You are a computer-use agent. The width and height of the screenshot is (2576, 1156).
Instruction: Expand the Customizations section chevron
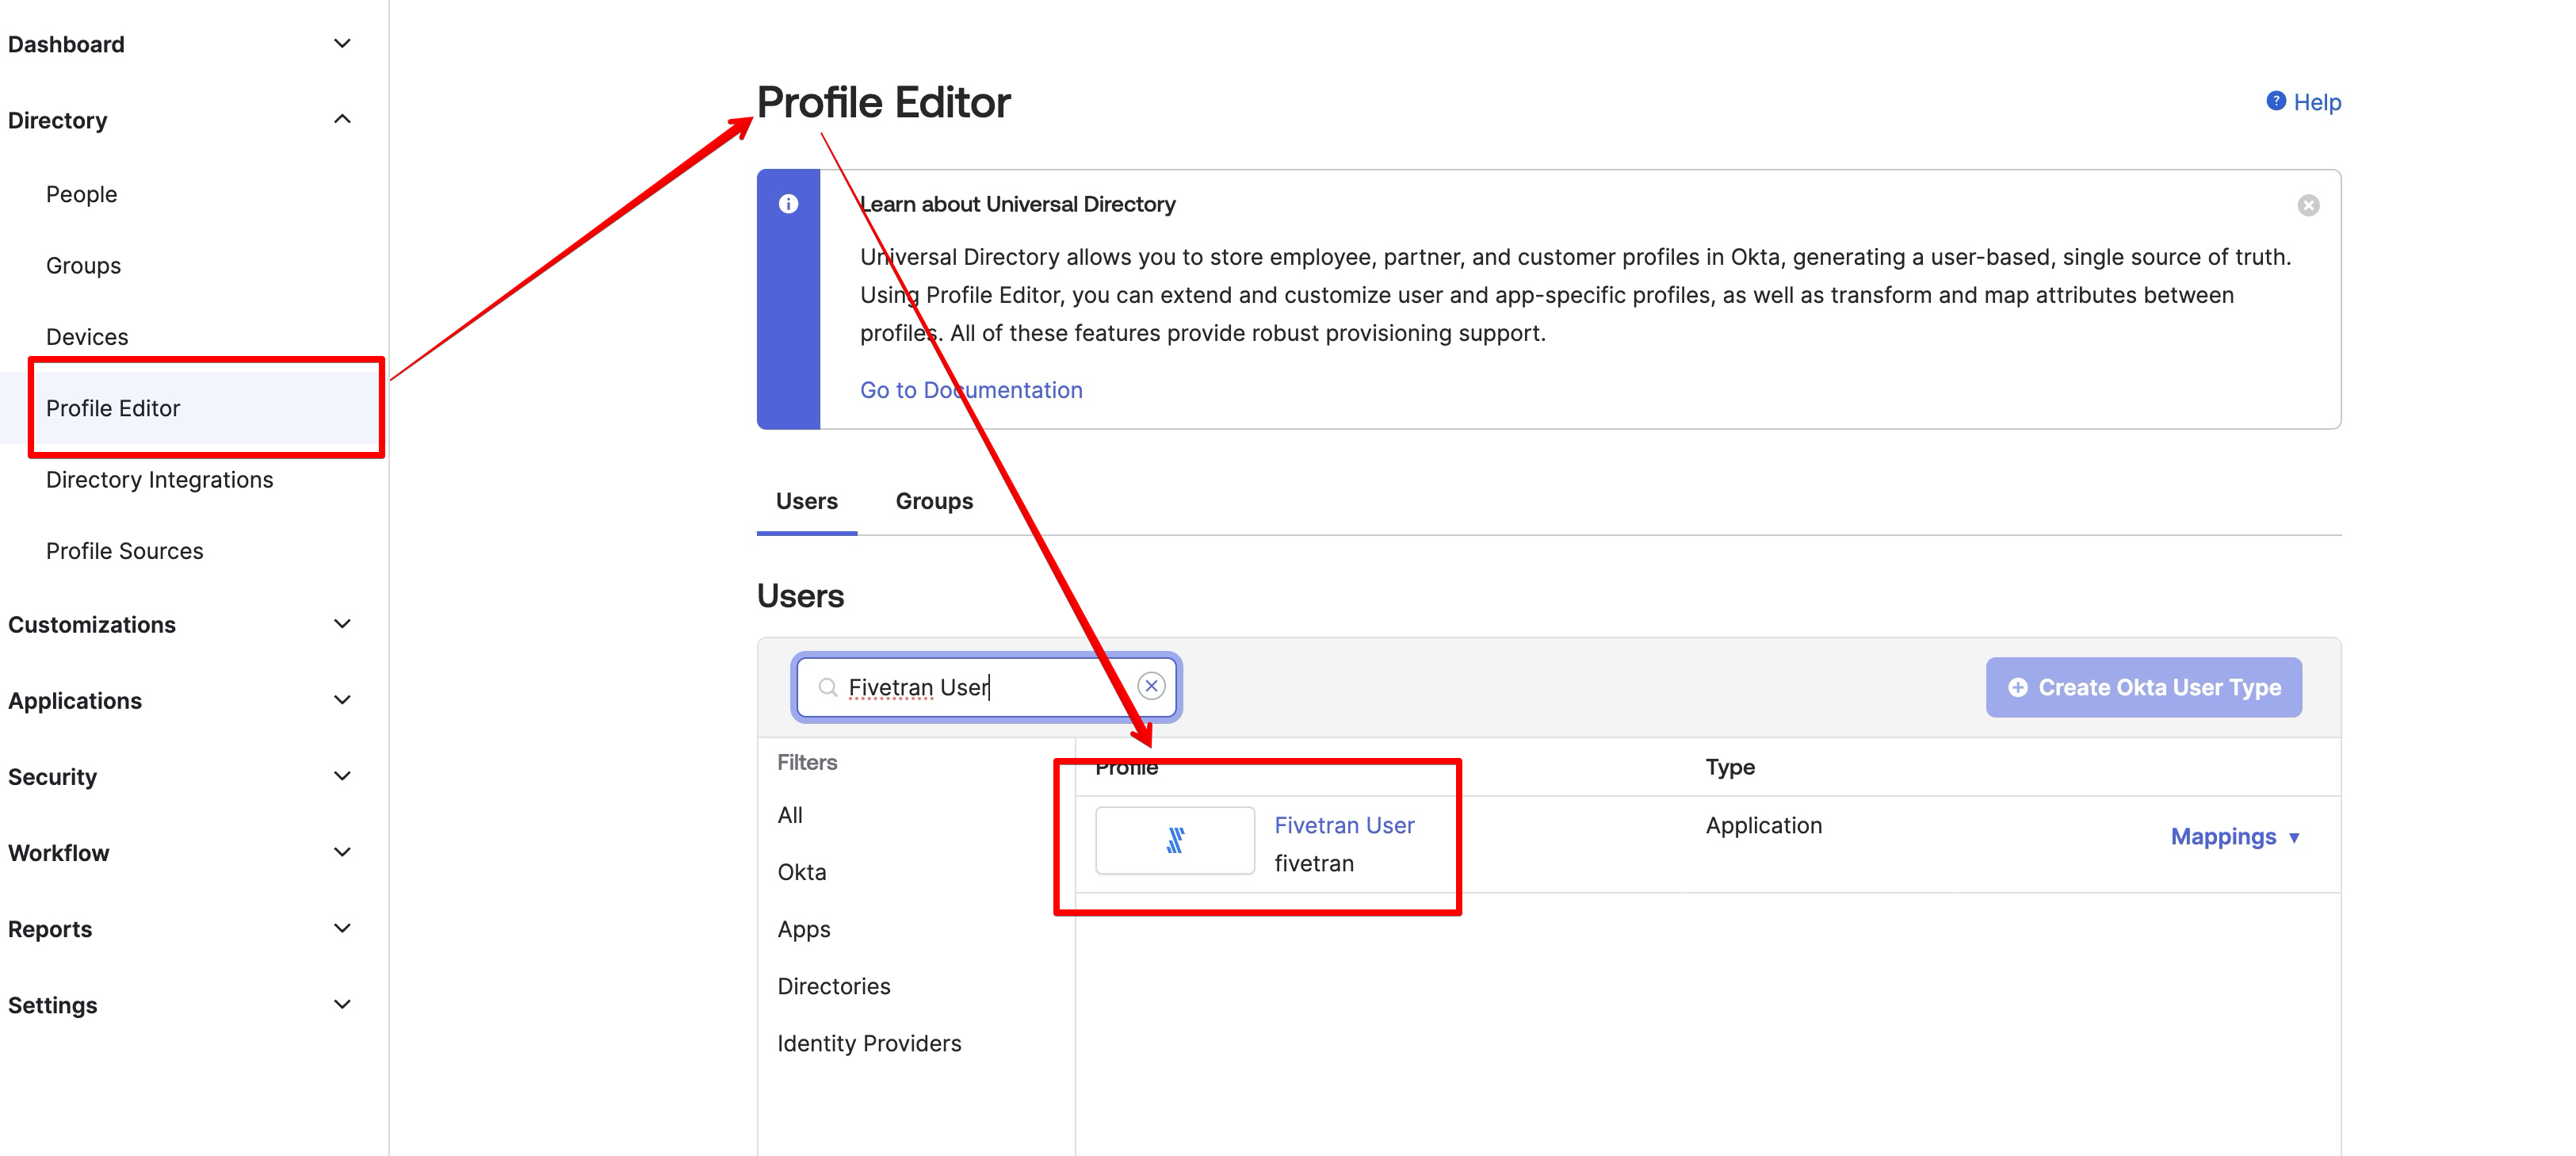pyautogui.click(x=342, y=624)
